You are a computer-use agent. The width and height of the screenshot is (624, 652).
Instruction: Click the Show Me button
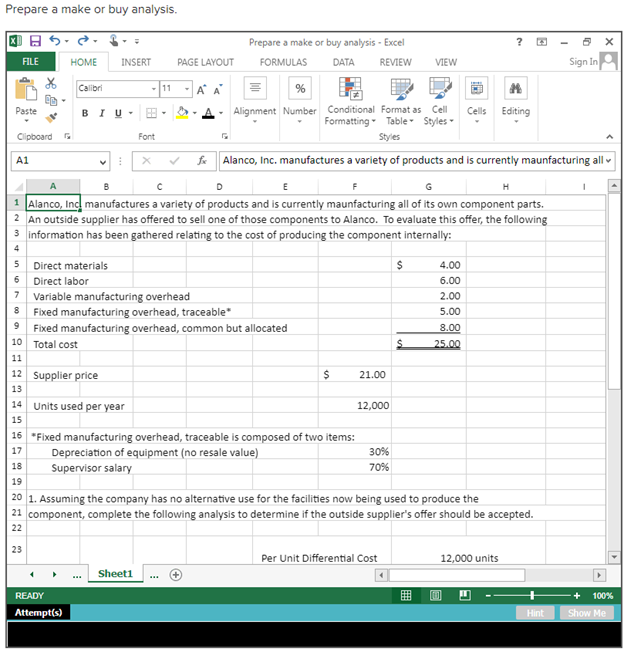587,613
